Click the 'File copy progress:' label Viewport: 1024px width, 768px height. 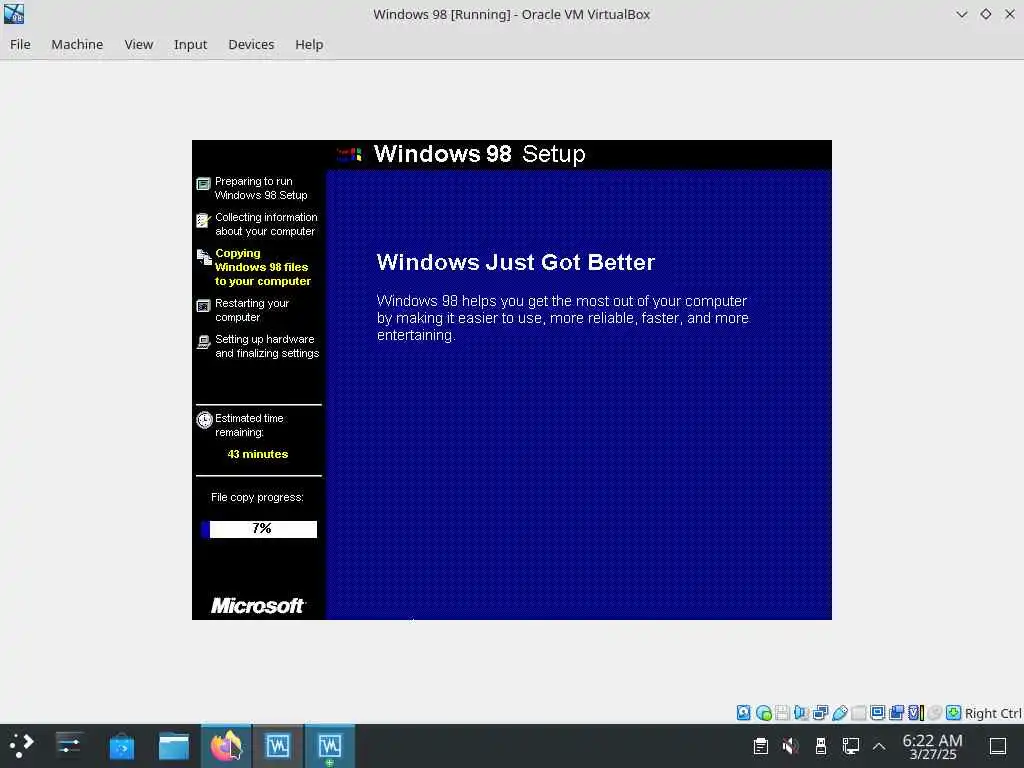pyautogui.click(x=257, y=497)
